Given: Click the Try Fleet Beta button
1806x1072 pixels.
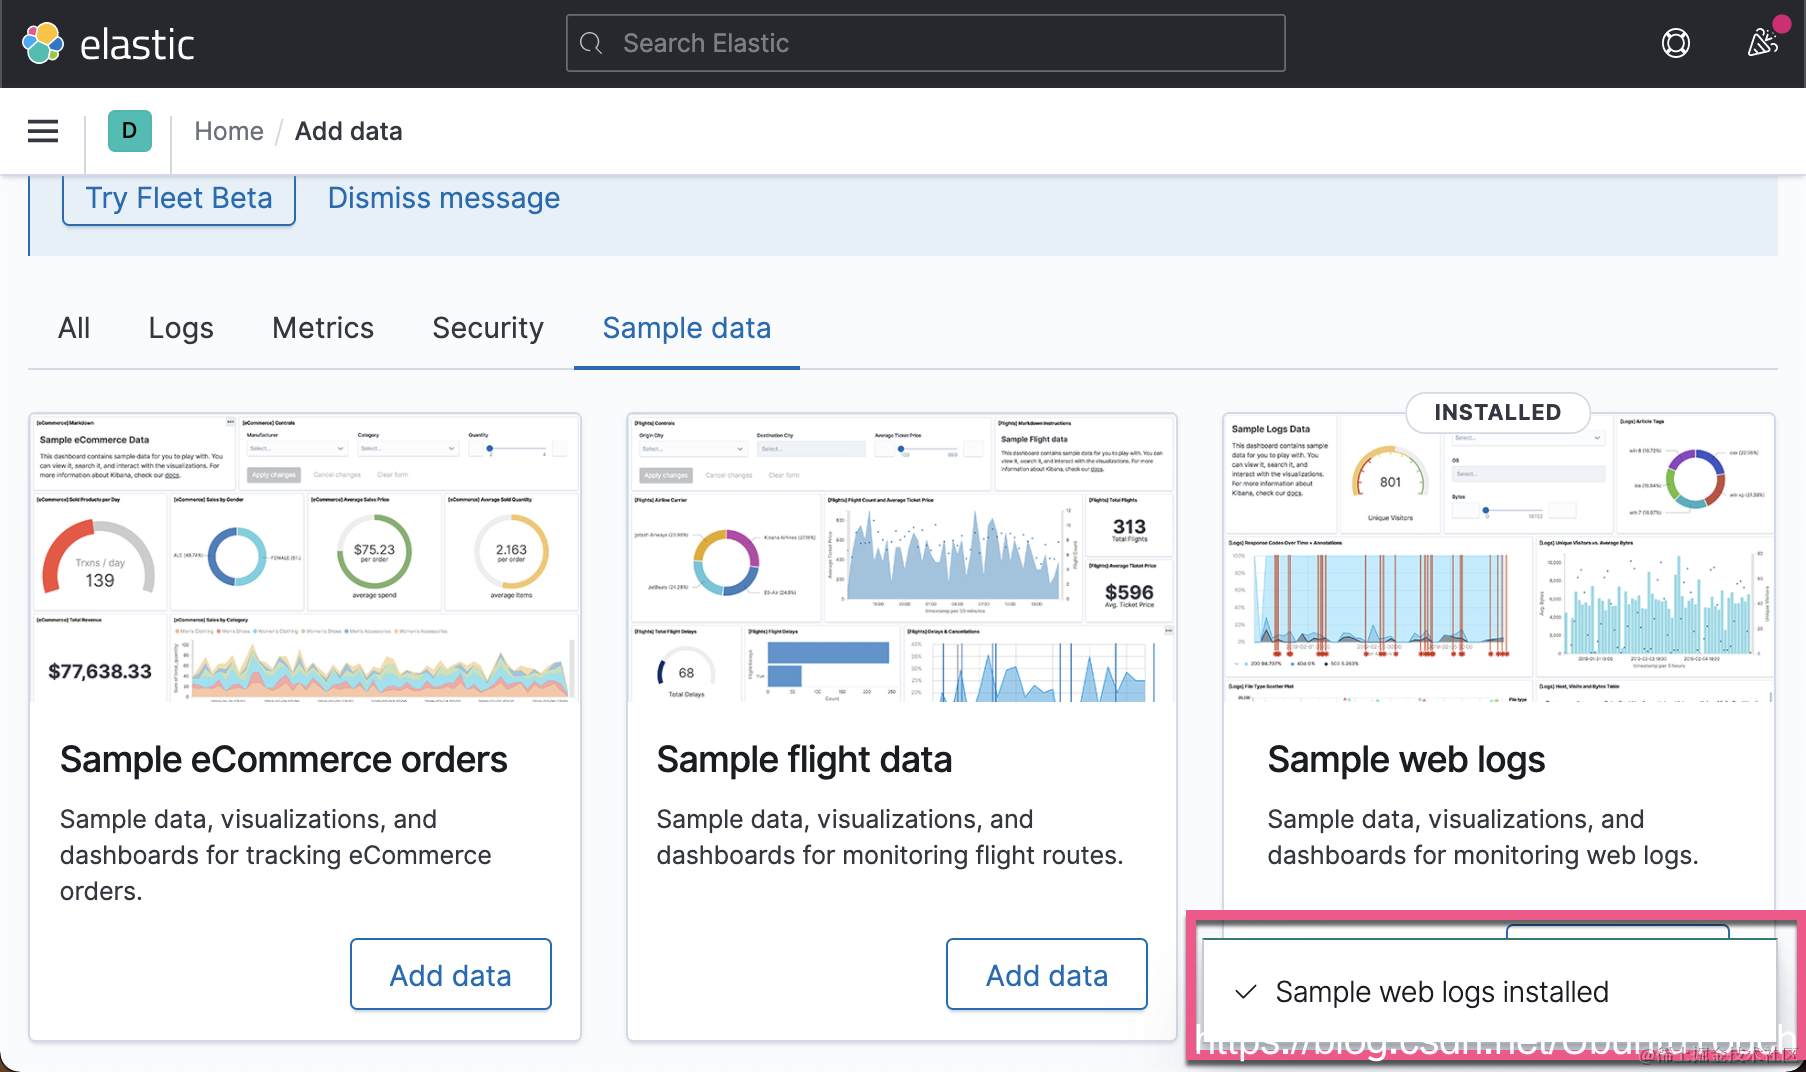Looking at the screenshot, I should (179, 198).
